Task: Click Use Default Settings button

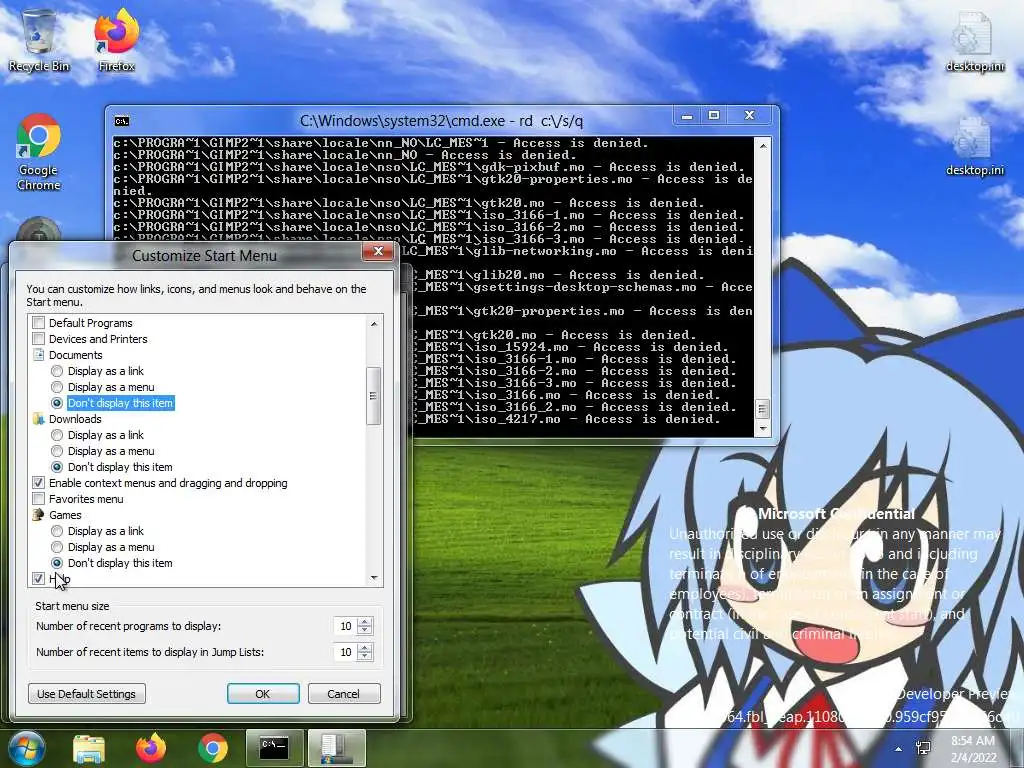Action: [x=86, y=694]
